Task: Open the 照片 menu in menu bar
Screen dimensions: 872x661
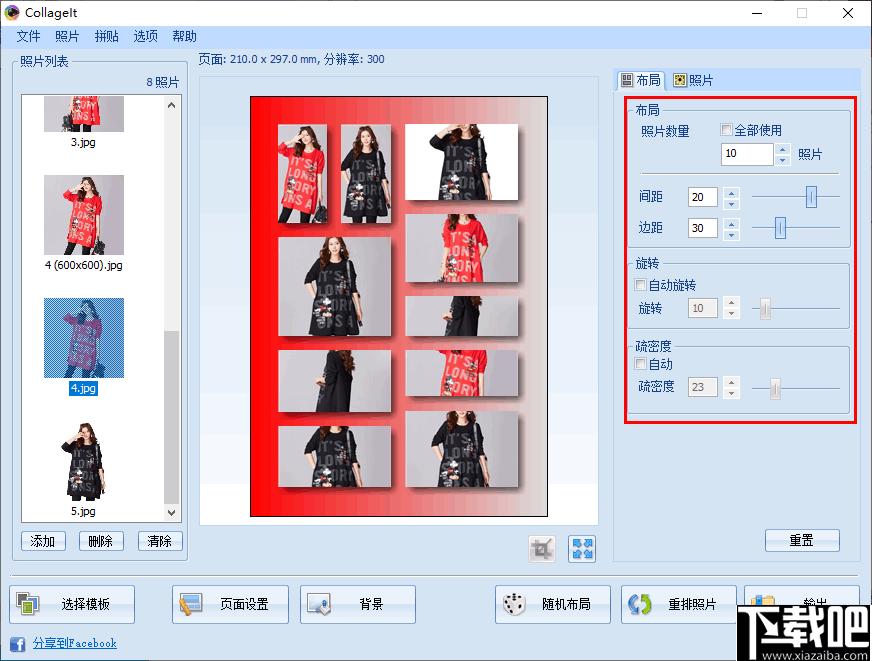Action: (x=67, y=36)
